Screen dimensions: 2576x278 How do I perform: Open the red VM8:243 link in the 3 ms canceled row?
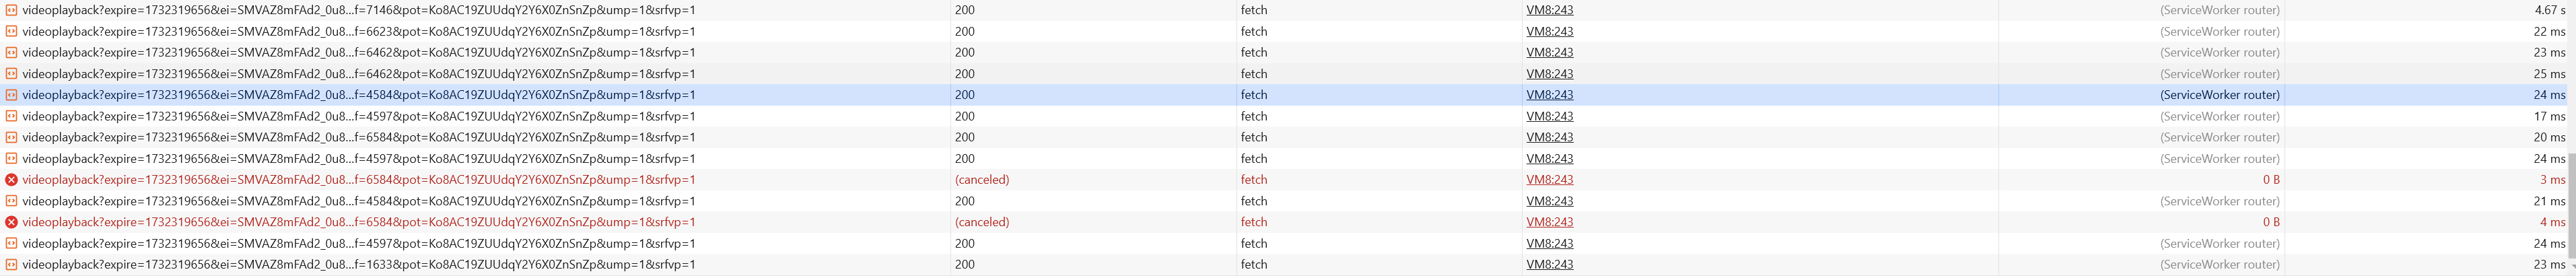(x=1549, y=180)
